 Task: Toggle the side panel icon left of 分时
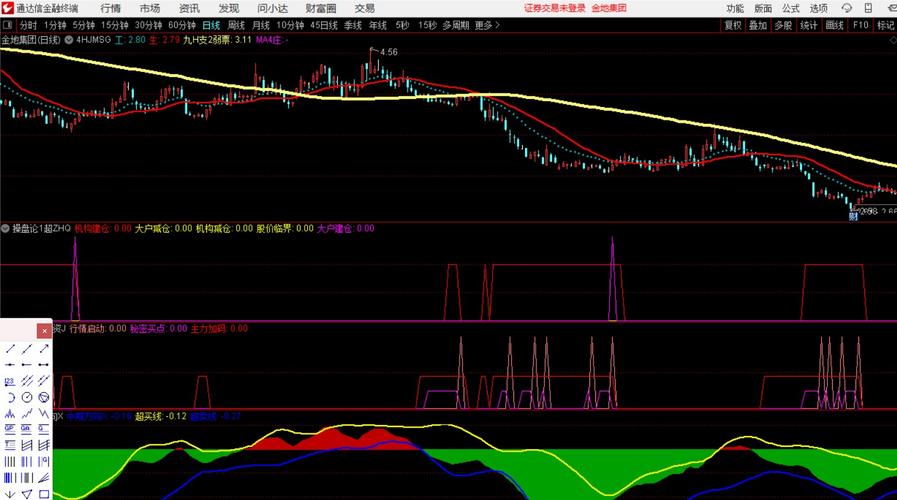(x=7, y=25)
